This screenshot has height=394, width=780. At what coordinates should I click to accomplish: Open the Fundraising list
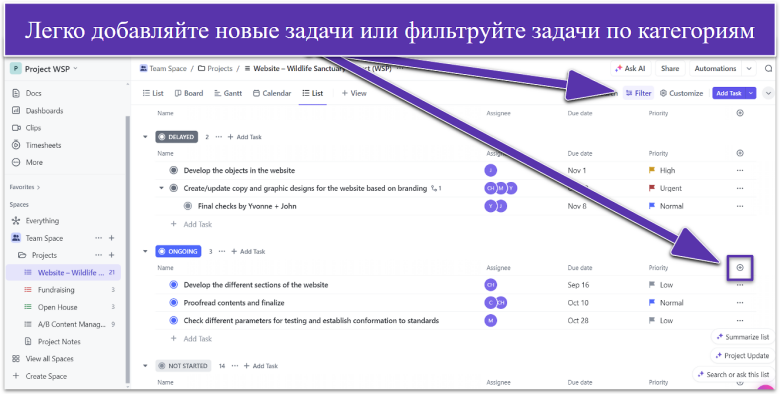pyautogui.click(x=56, y=290)
